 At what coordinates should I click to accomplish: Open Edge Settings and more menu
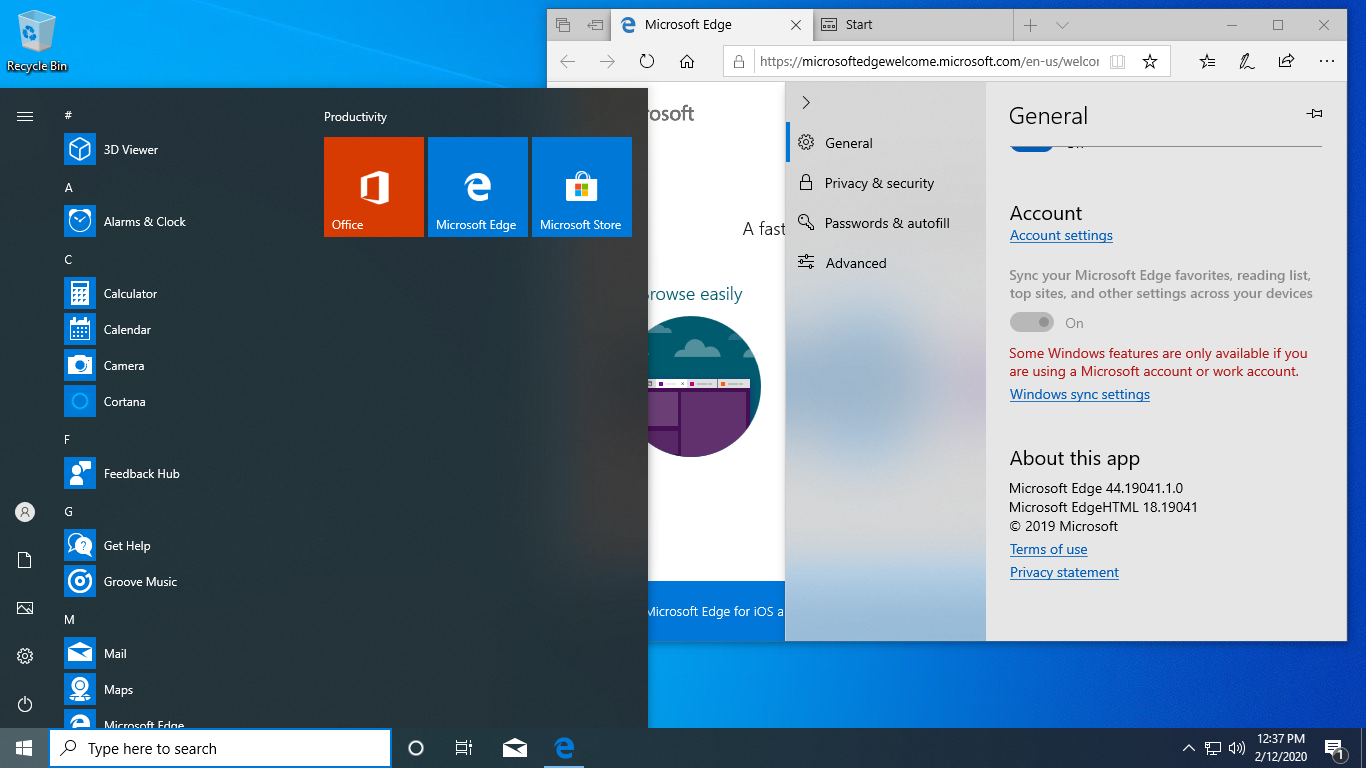click(x=1327, y=62)
